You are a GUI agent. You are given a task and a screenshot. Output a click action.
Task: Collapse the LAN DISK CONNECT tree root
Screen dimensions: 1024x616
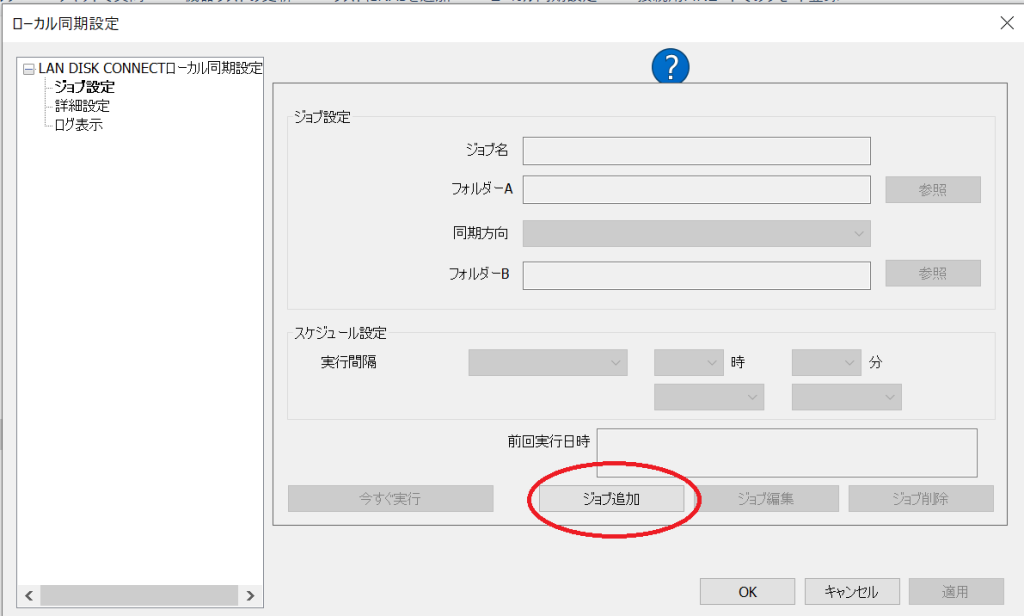click(29, 69)
